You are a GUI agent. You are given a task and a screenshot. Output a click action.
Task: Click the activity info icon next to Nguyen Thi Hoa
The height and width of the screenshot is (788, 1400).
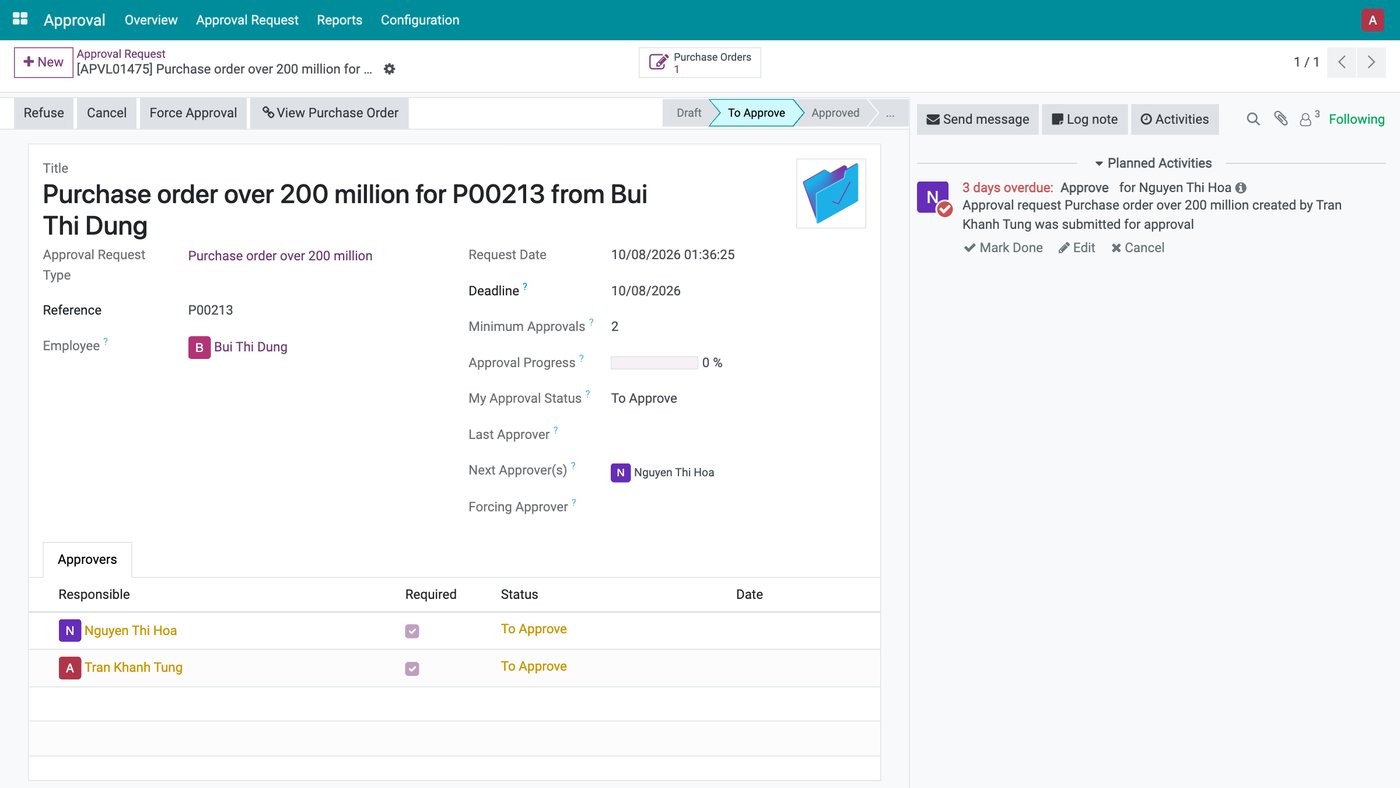[x=1241, y=188]
